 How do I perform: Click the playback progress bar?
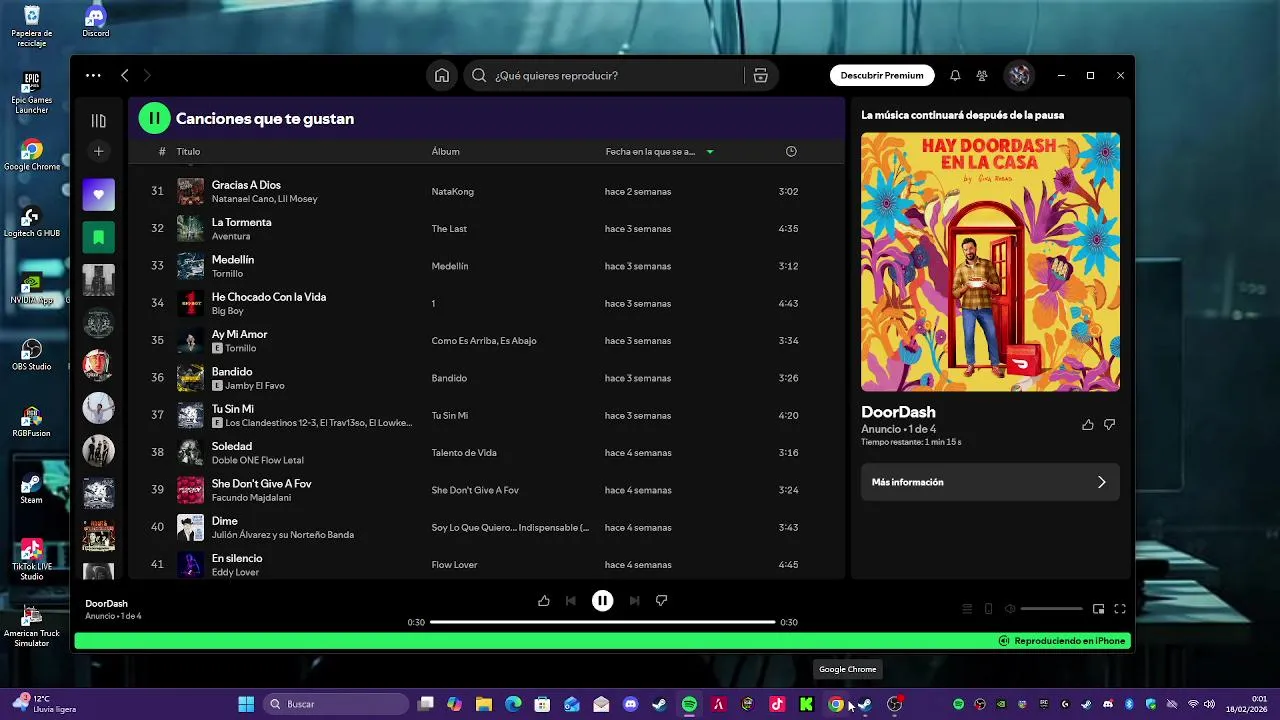click(602, 622)
